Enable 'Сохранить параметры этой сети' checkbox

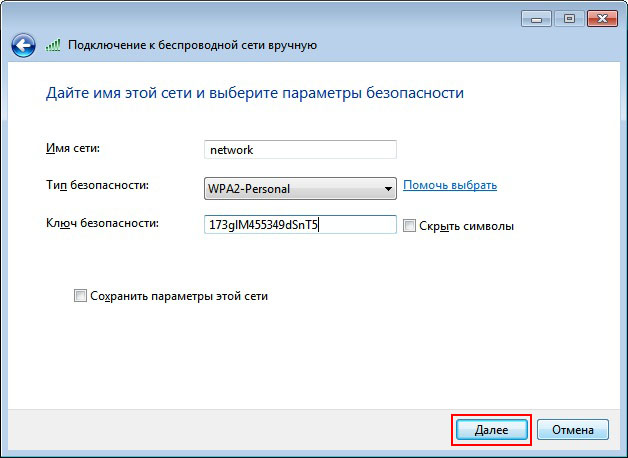(x=80, y=296)
